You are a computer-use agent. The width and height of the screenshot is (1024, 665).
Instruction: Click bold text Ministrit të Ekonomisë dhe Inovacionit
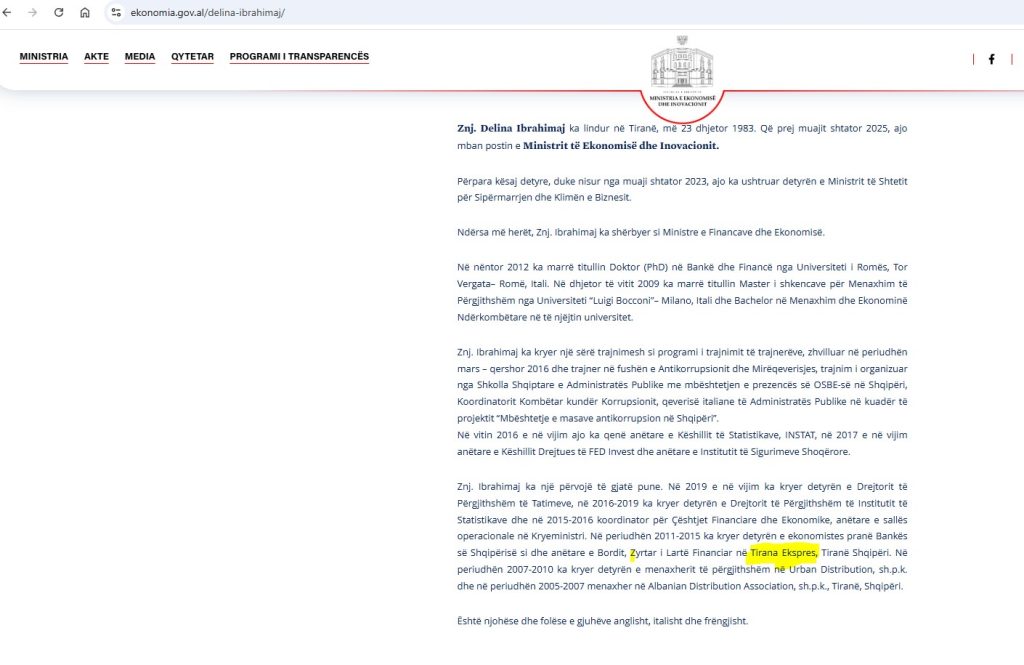pos(620,146)
